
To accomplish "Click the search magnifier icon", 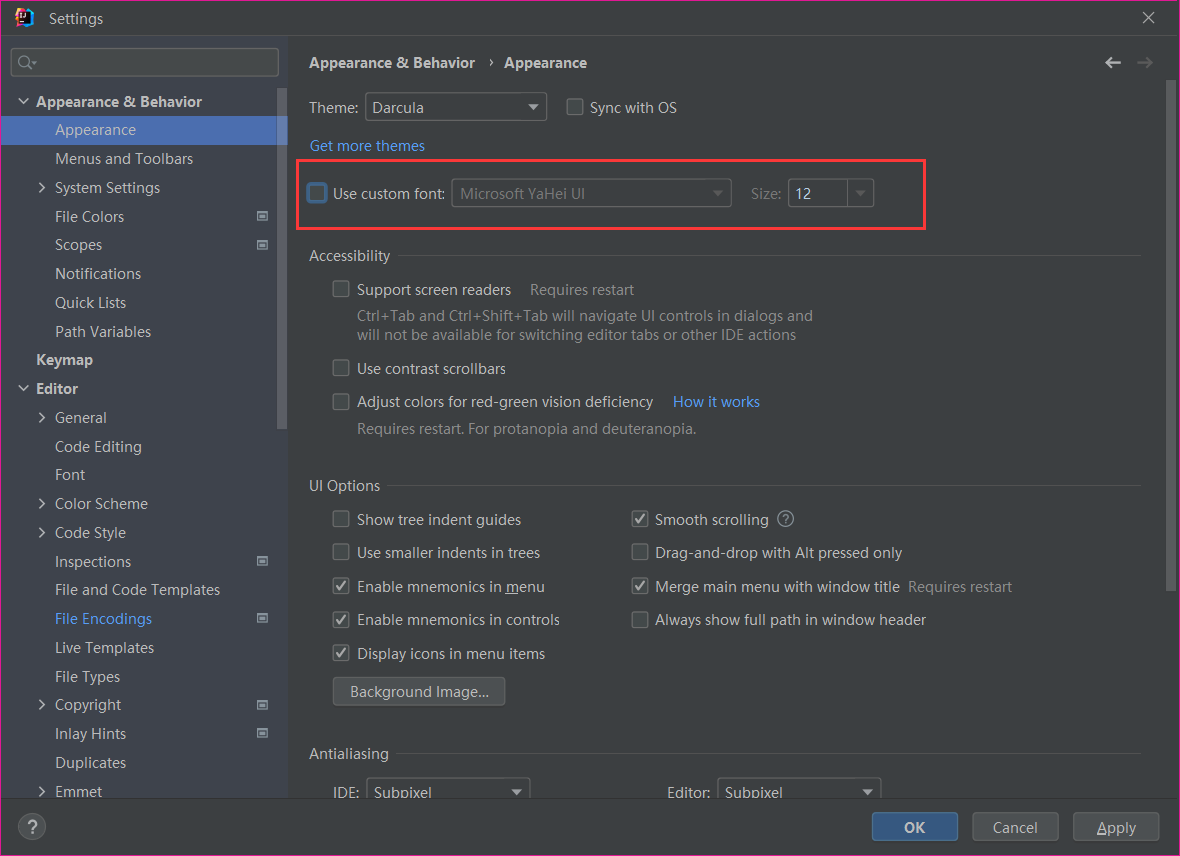I will point(26,62).
